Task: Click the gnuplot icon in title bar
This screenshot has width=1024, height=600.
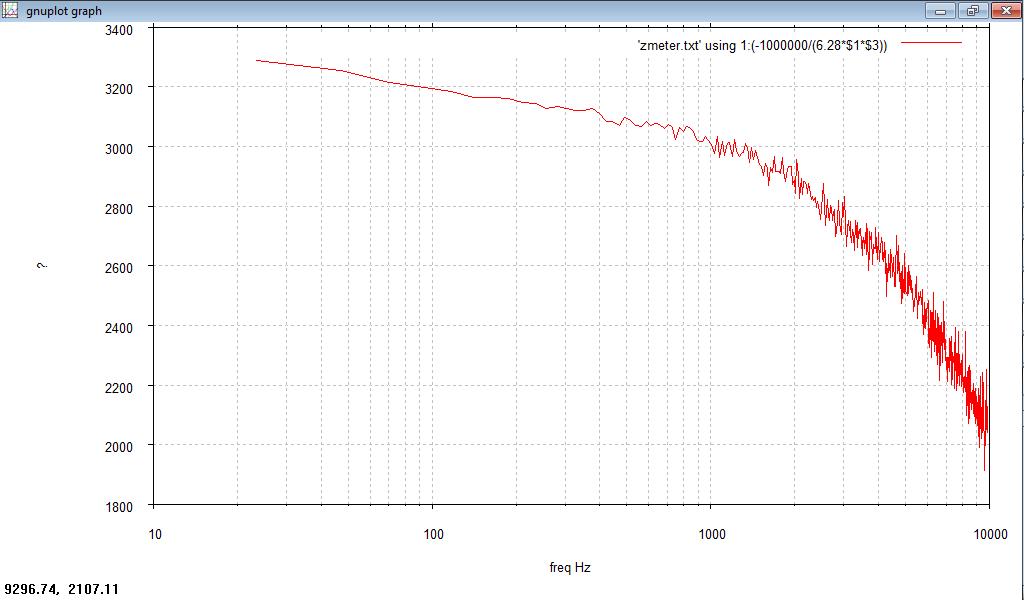Action: point(10,10)
